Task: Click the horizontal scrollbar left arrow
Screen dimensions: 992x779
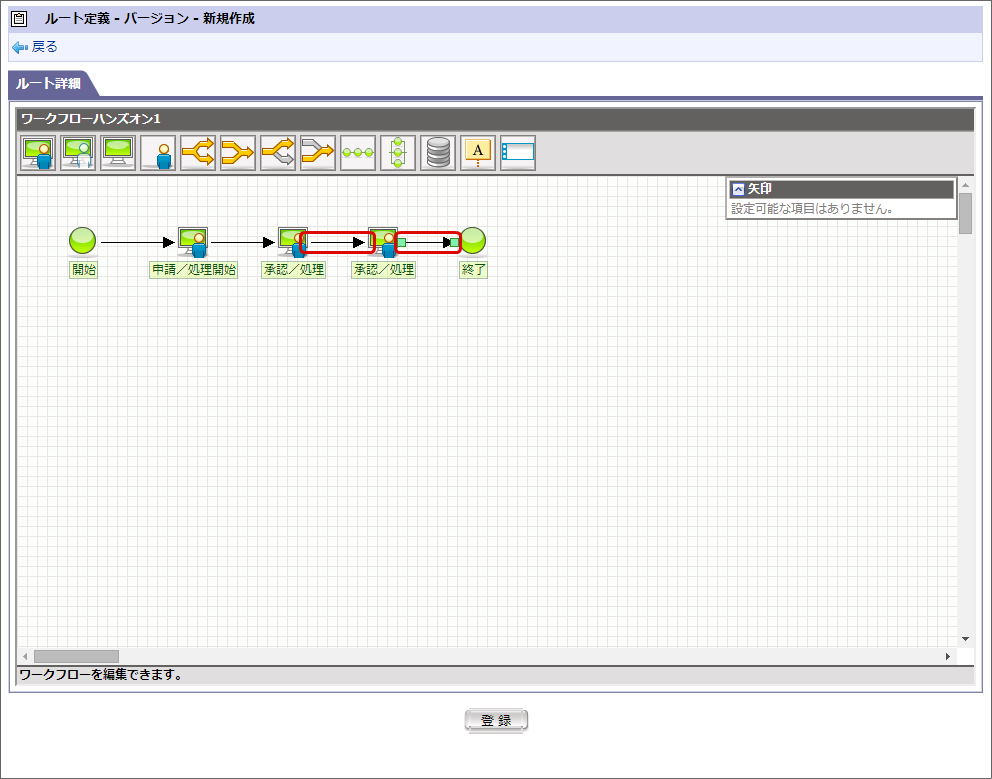Action: click(x=25, y=656)
